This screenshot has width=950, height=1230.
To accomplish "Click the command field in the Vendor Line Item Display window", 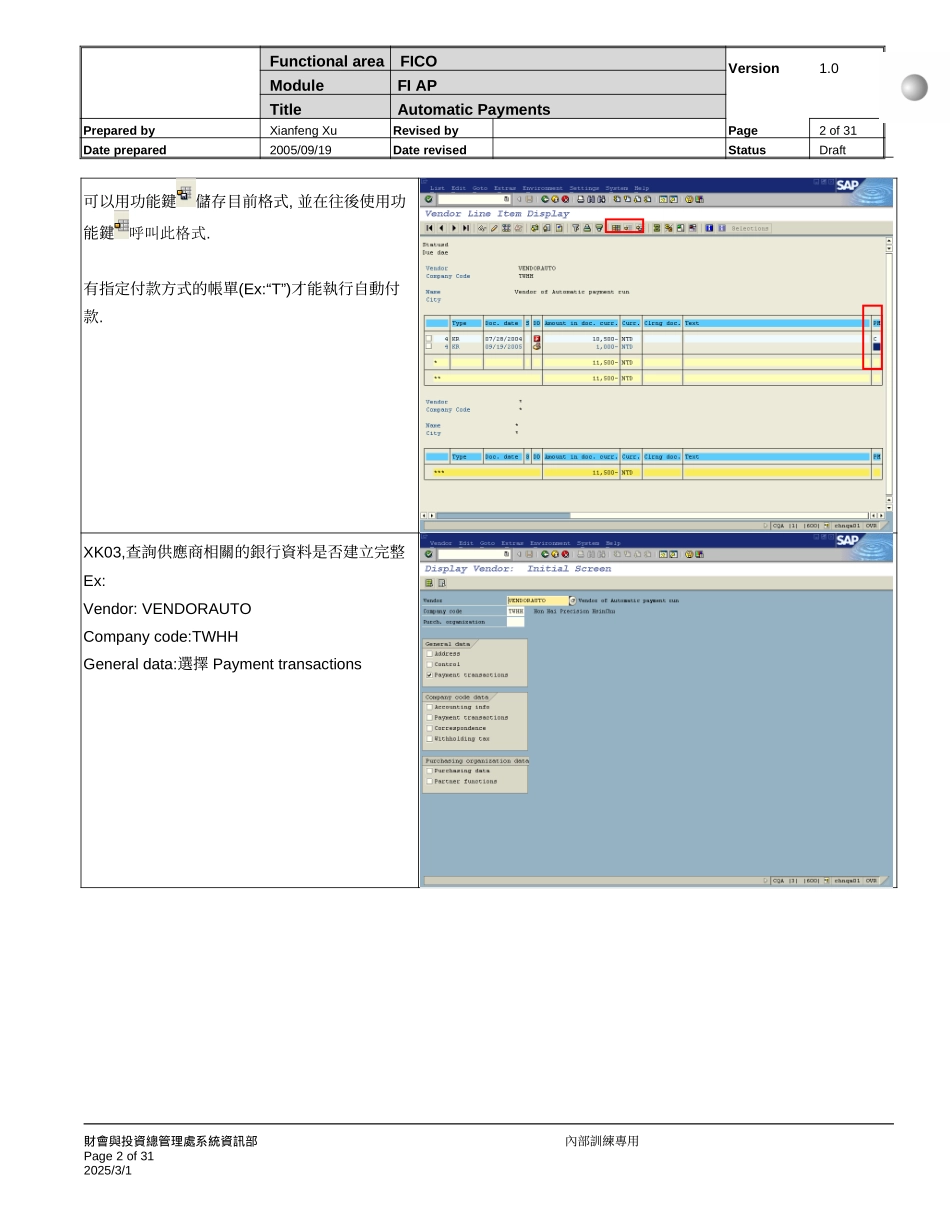I will (474, 199).
